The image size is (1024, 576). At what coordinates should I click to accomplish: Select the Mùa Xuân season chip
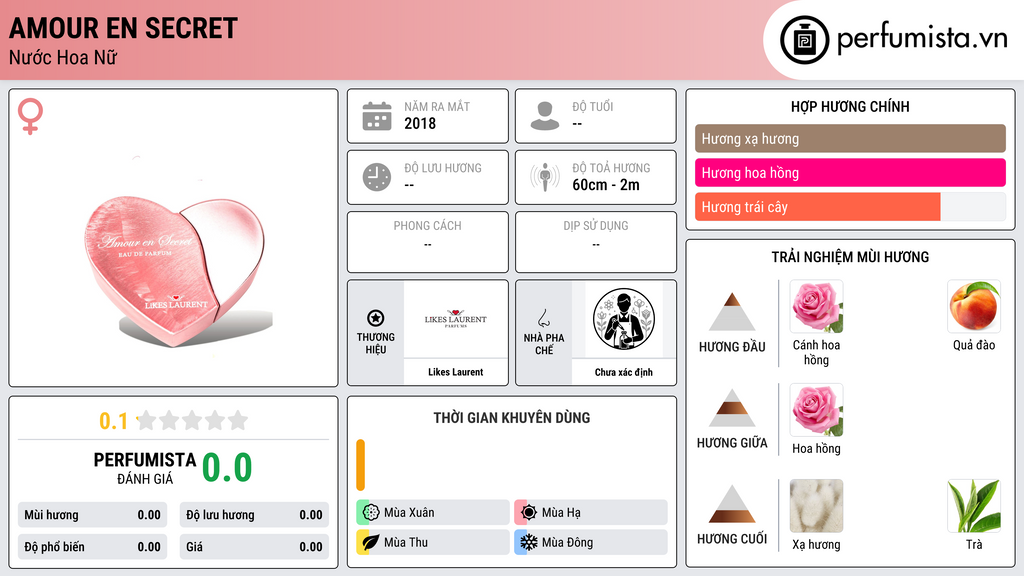click(x=433, y=512)
